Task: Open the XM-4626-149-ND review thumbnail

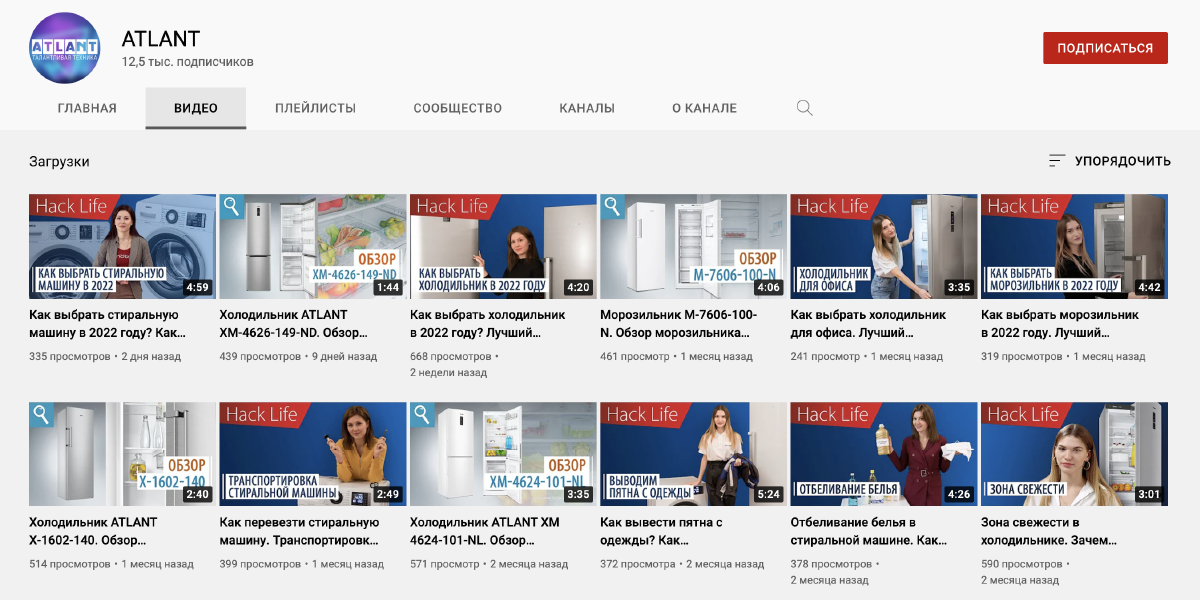Action: (313, 247)
